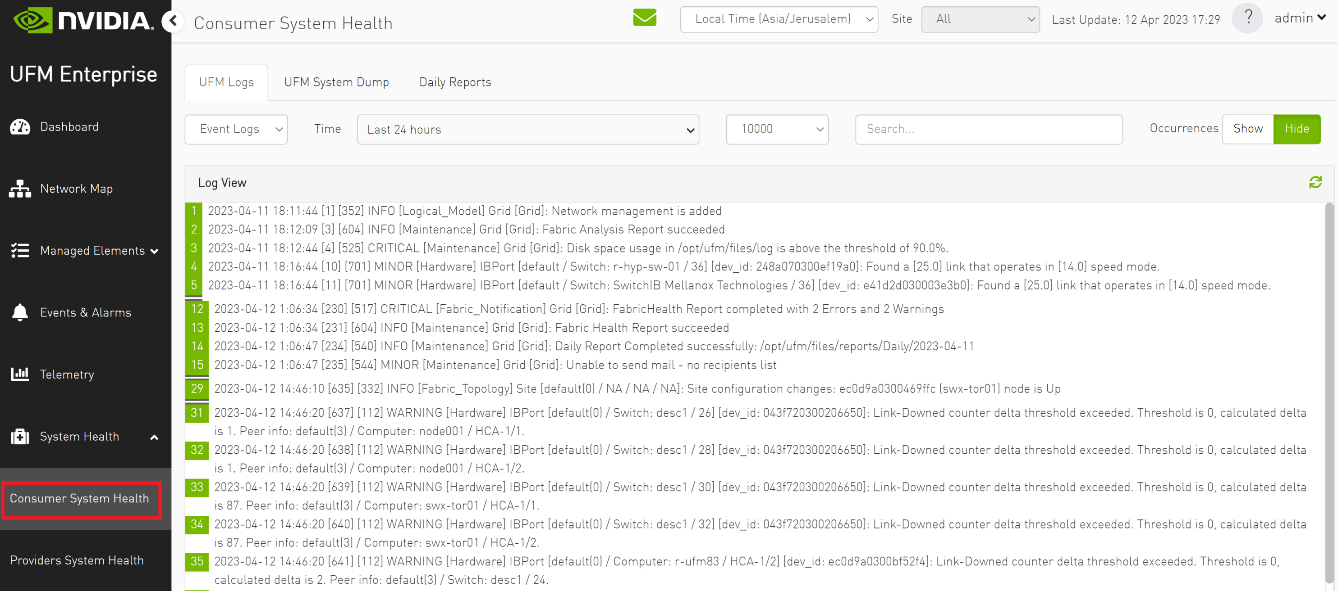Open the Site selection dropdown
Image resolution: width=1338 pixels, height=591 pixels.
(x=979, y=18)
